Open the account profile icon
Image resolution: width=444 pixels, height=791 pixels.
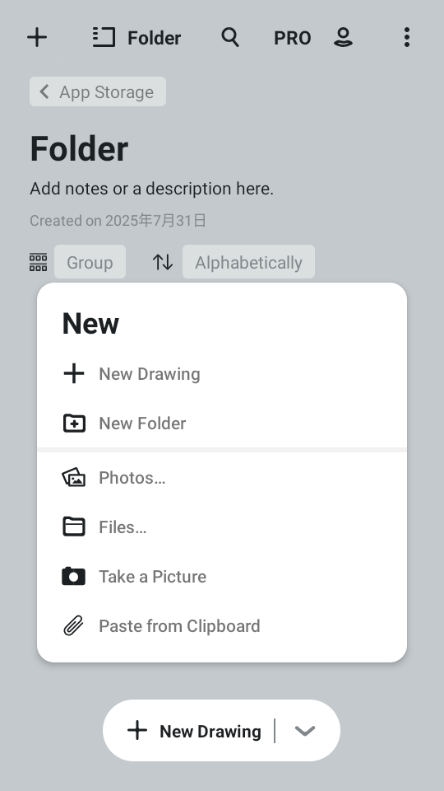pos(343,37)
